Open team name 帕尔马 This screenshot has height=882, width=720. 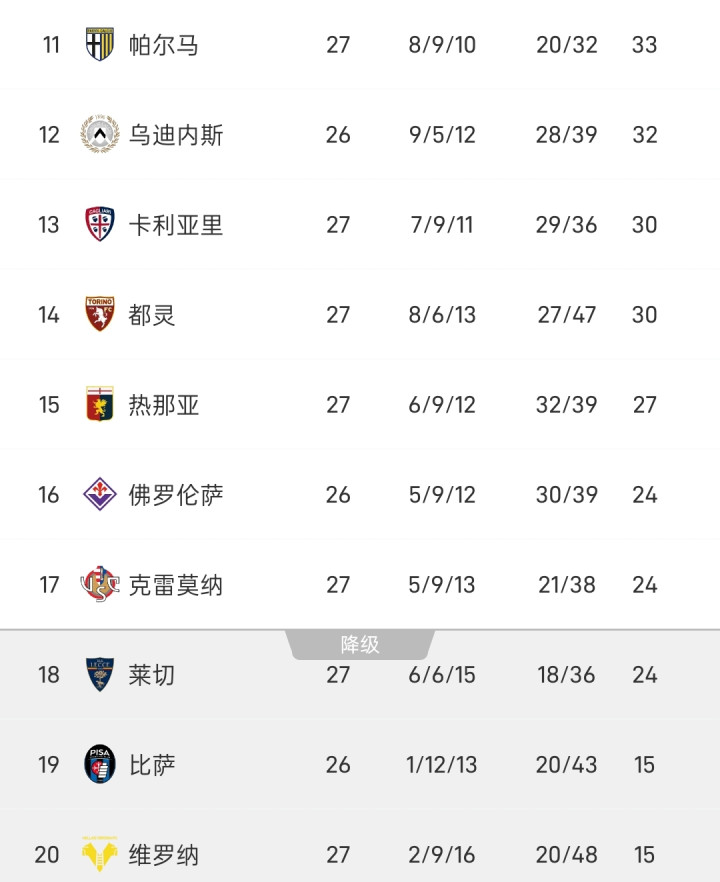(164, 45)
